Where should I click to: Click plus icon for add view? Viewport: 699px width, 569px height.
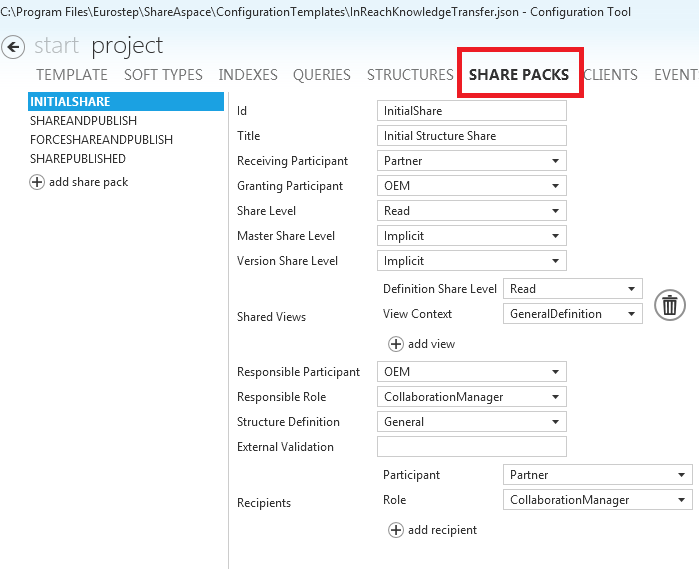coord(396,344)
